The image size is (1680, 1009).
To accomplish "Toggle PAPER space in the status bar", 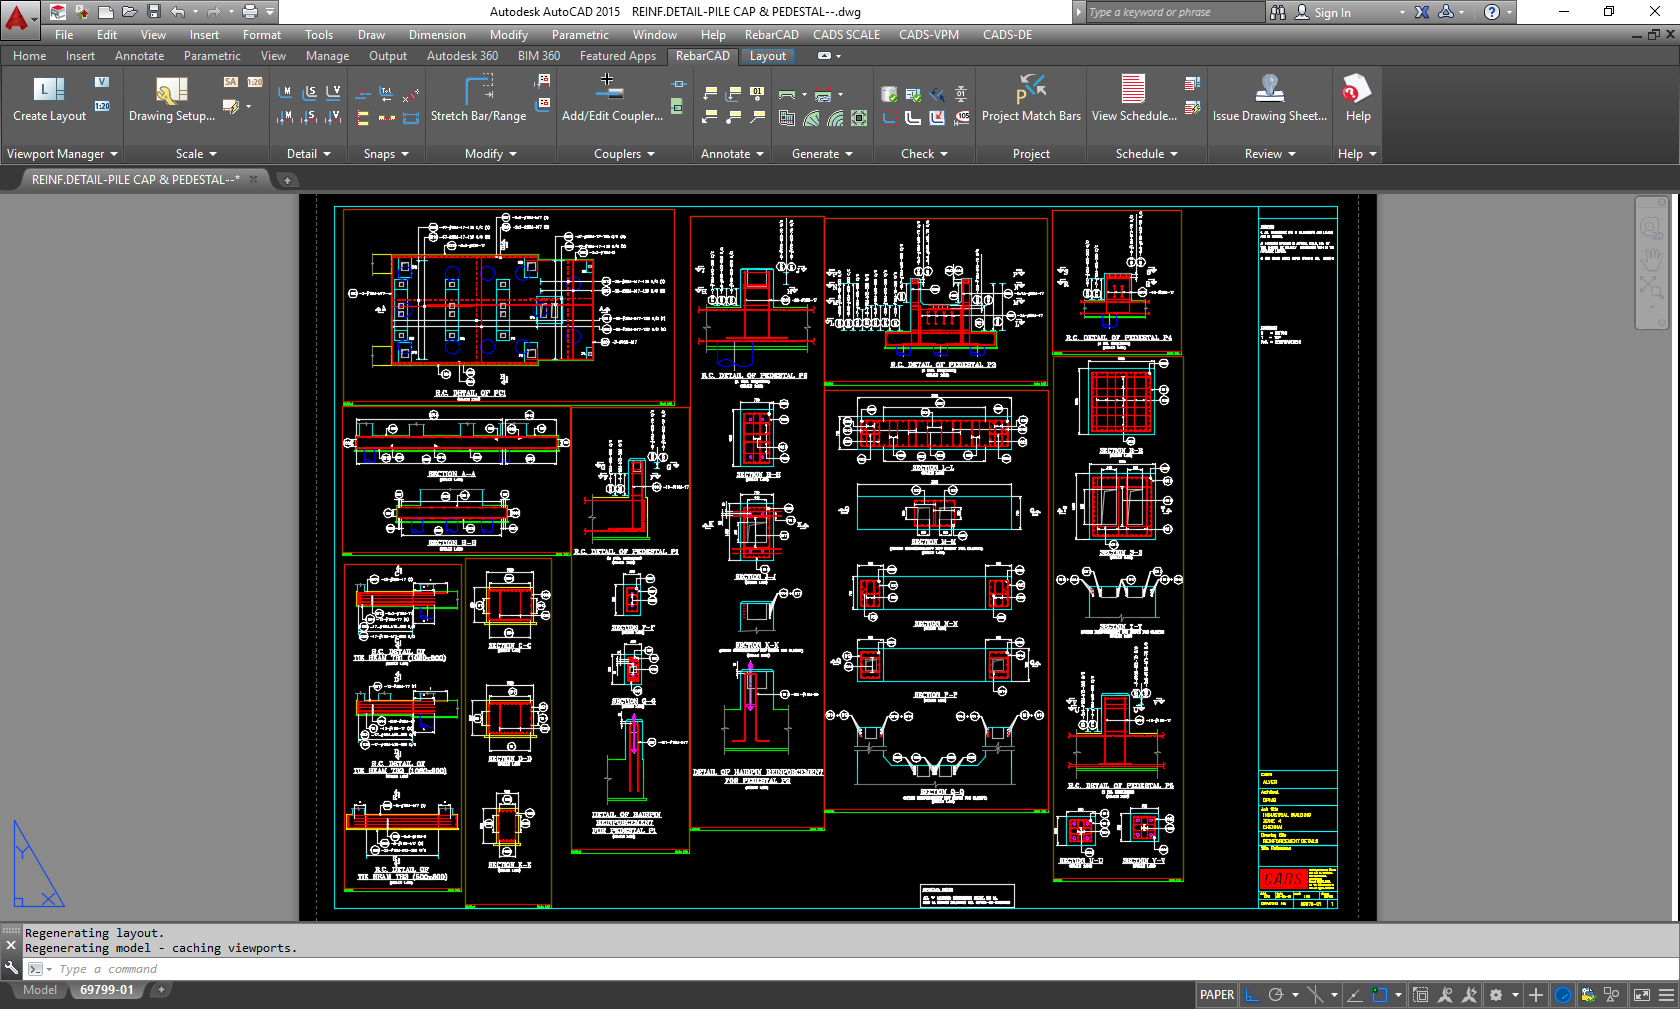I will [1216, 994].
